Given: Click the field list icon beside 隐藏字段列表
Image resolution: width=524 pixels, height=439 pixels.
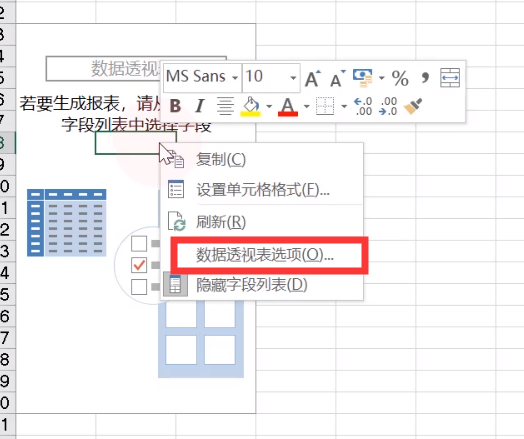Looking at the screenshot, I should coord(175,285).
